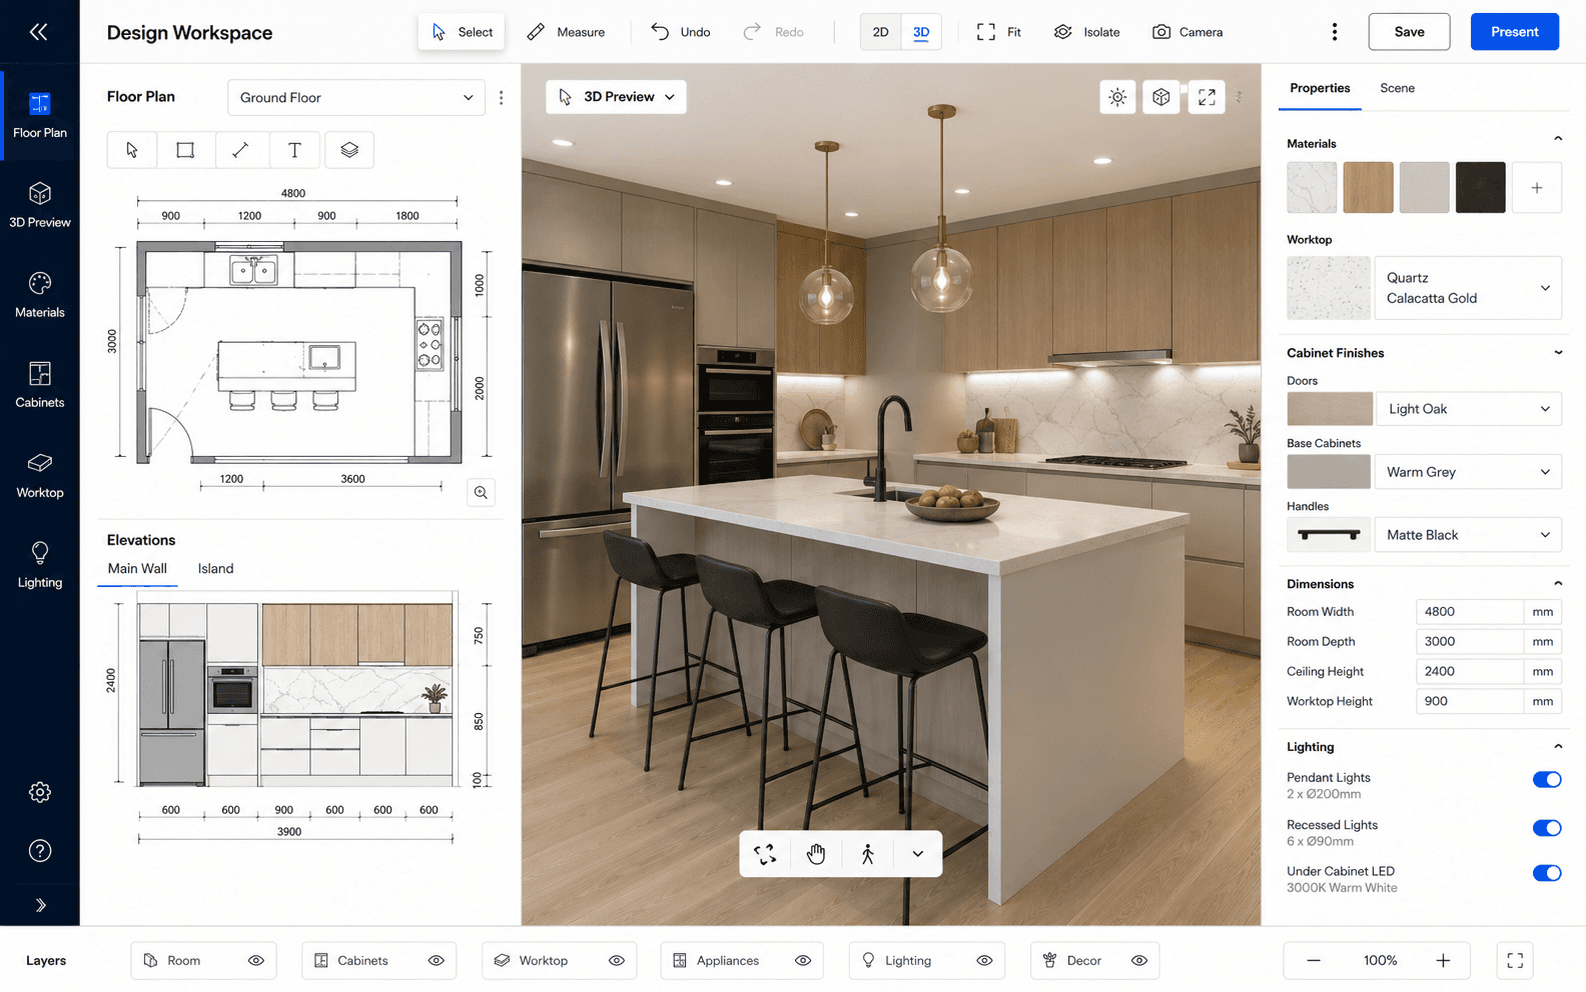Open the Camera tool
Image resolution: width=1586 pixels, height=992 pixels.
pyautogui.click(x=1188, y=32)
